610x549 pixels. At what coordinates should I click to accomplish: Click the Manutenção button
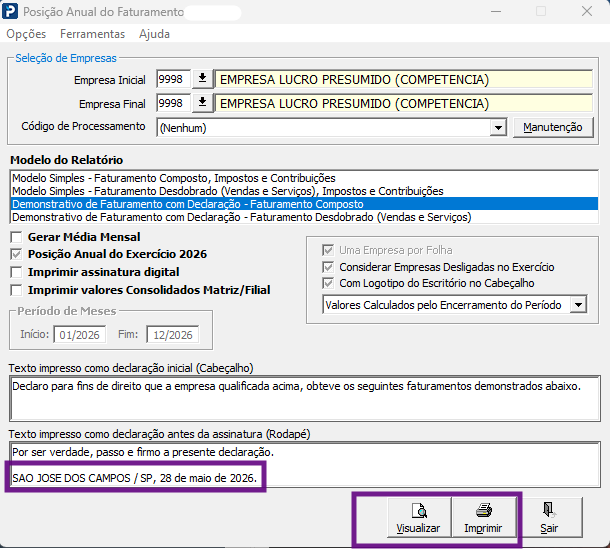(x=553, y=127)
